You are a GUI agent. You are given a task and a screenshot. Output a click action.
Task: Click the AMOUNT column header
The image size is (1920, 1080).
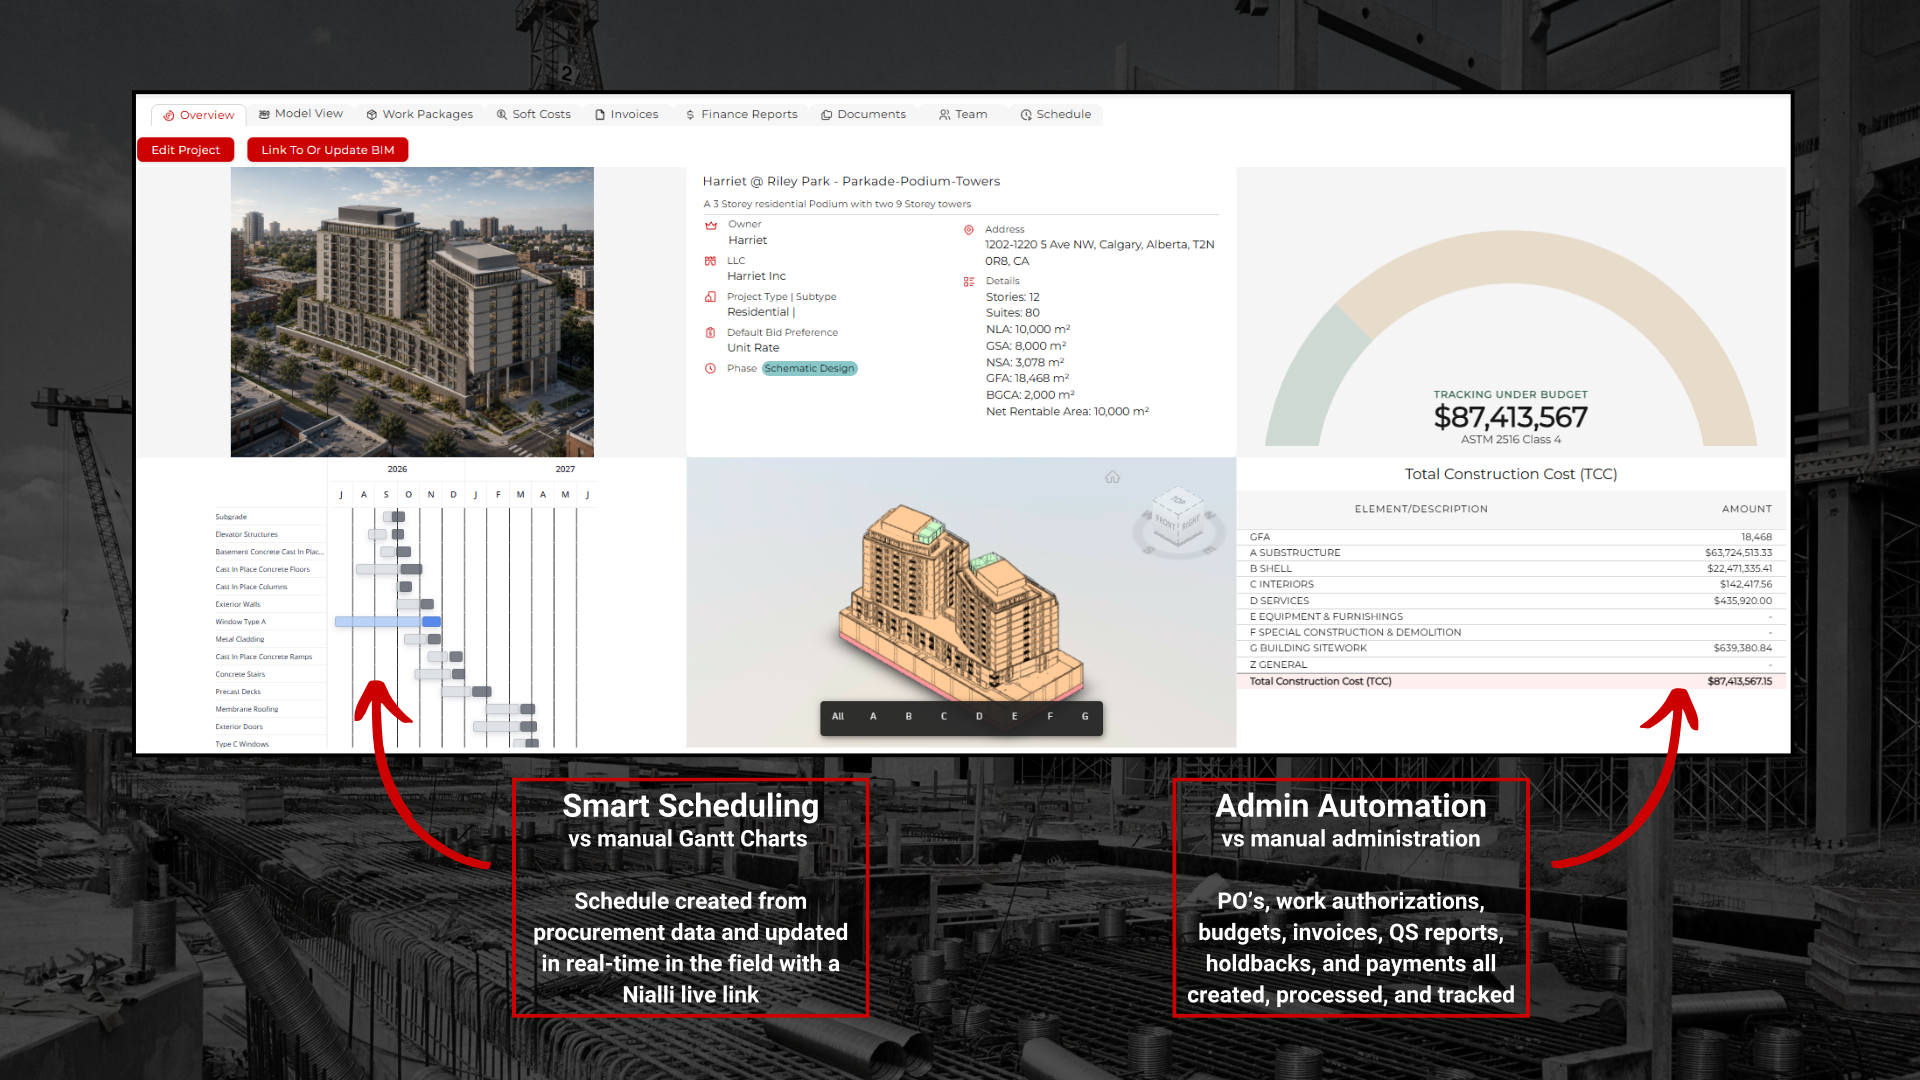coord(1746,509)
